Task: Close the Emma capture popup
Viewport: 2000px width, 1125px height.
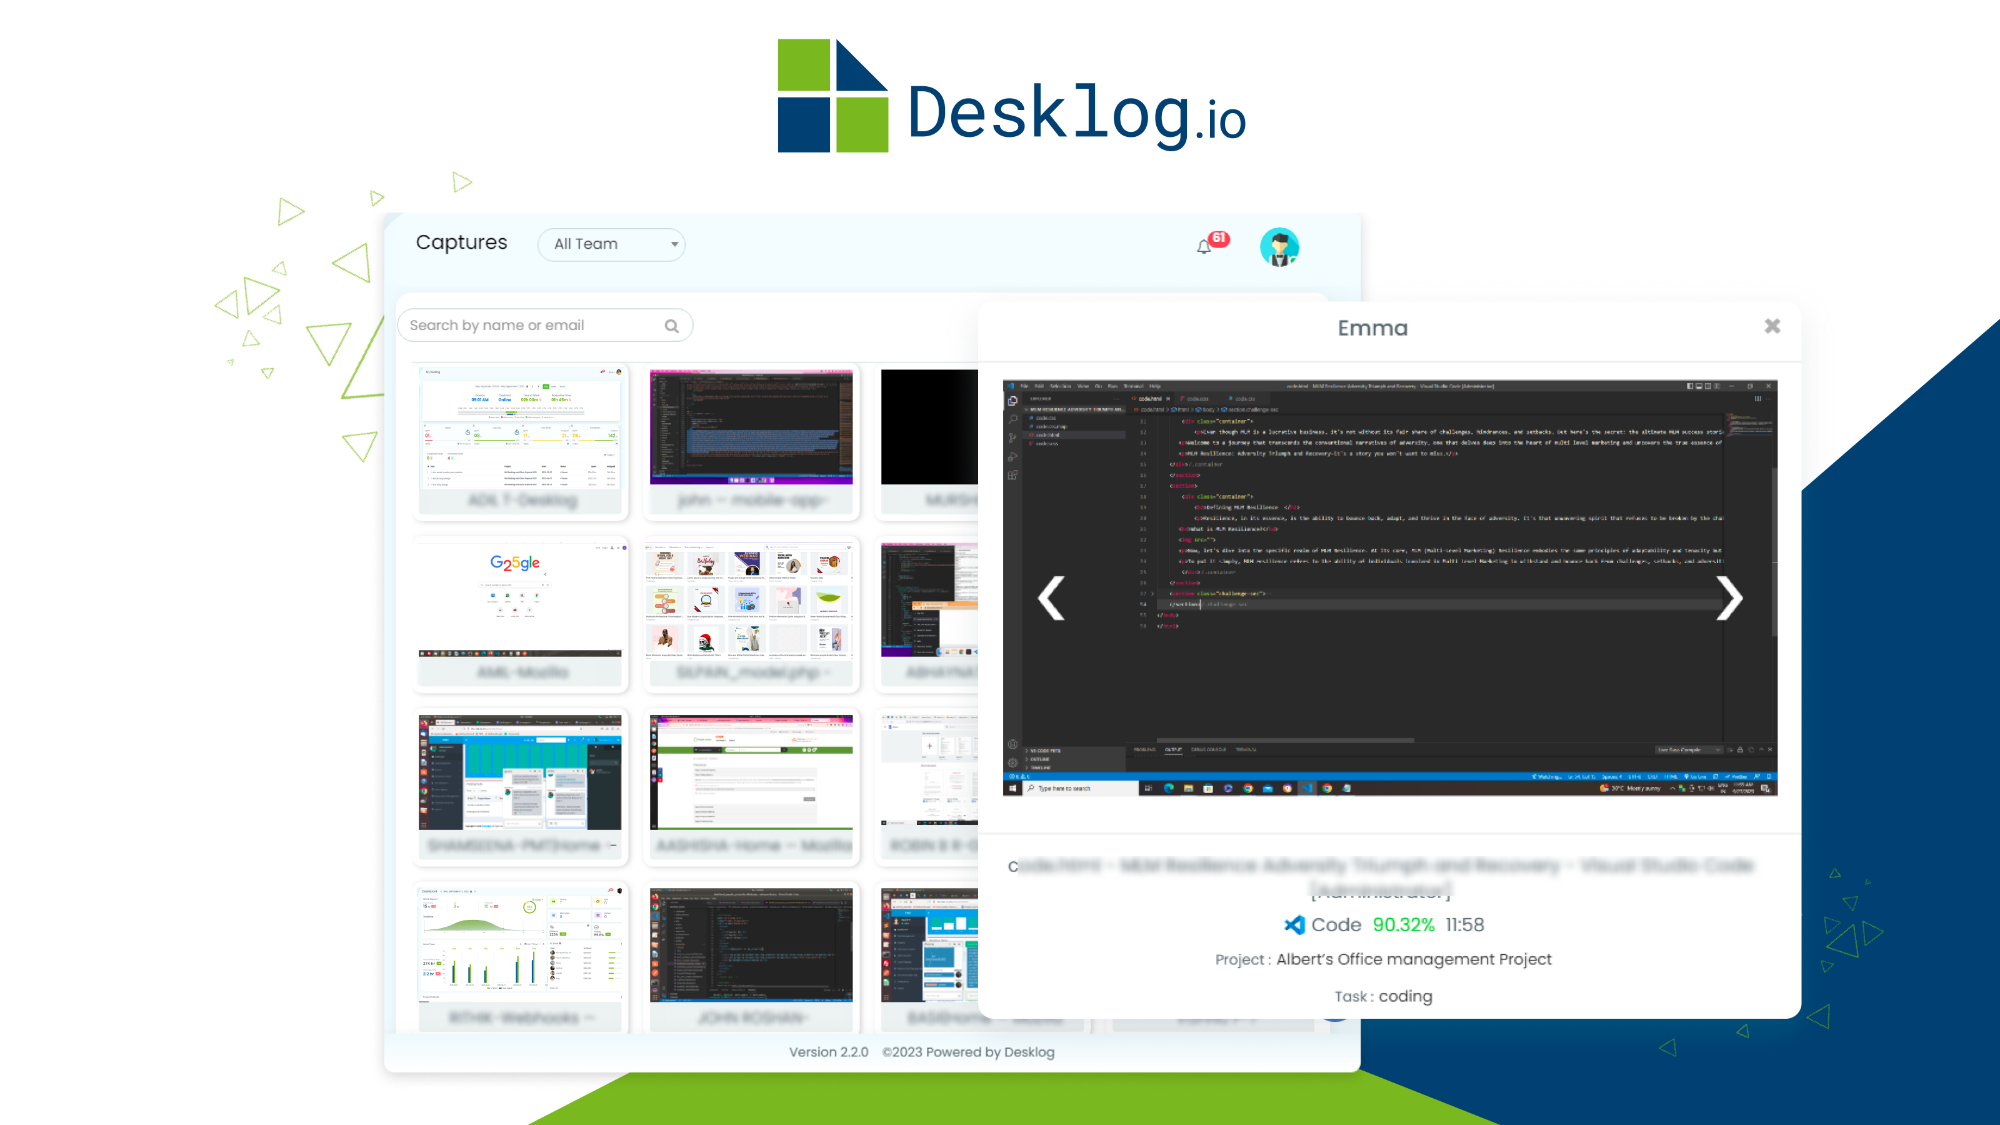Action: tap(1772, 326)
